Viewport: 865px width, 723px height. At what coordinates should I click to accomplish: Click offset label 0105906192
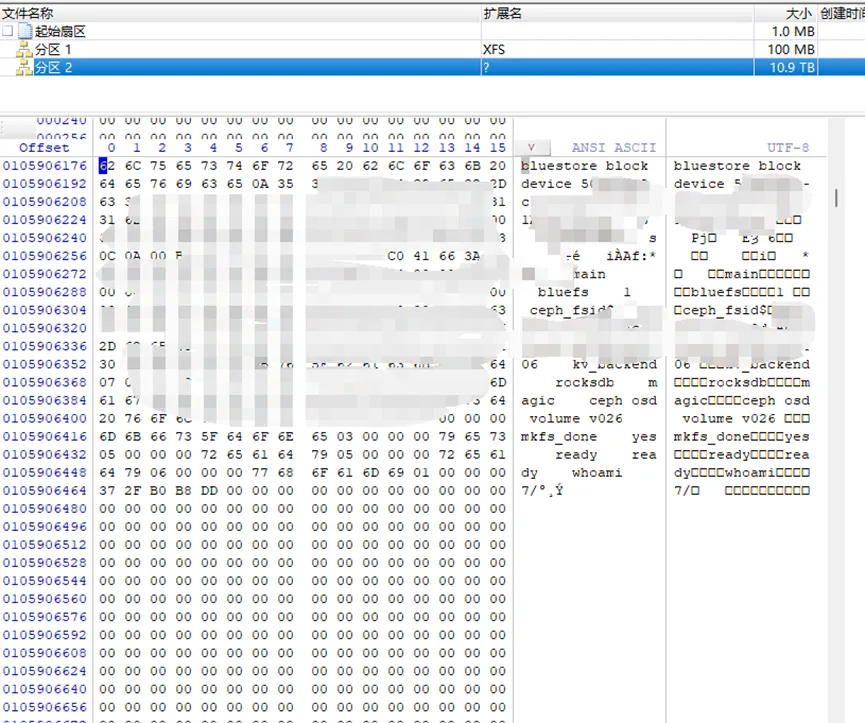[x=45, y=184]
